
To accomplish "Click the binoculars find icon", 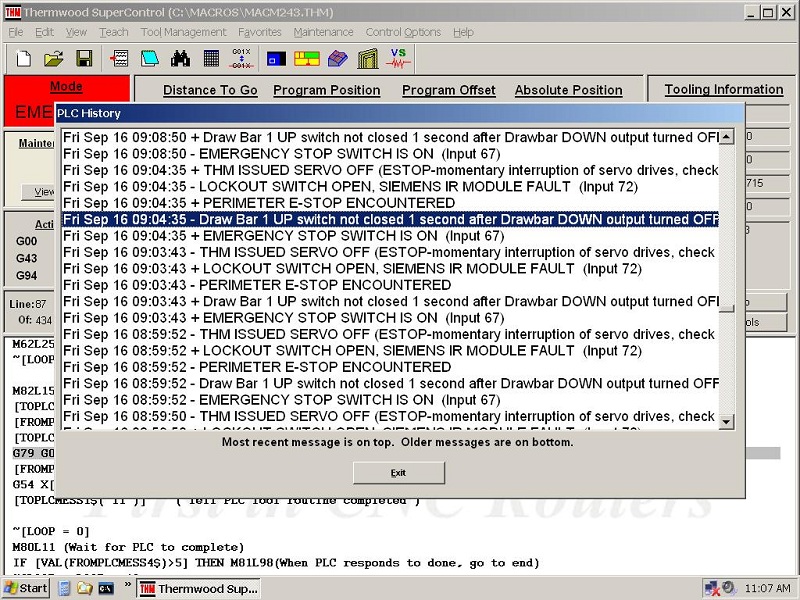I will (181, 59).
